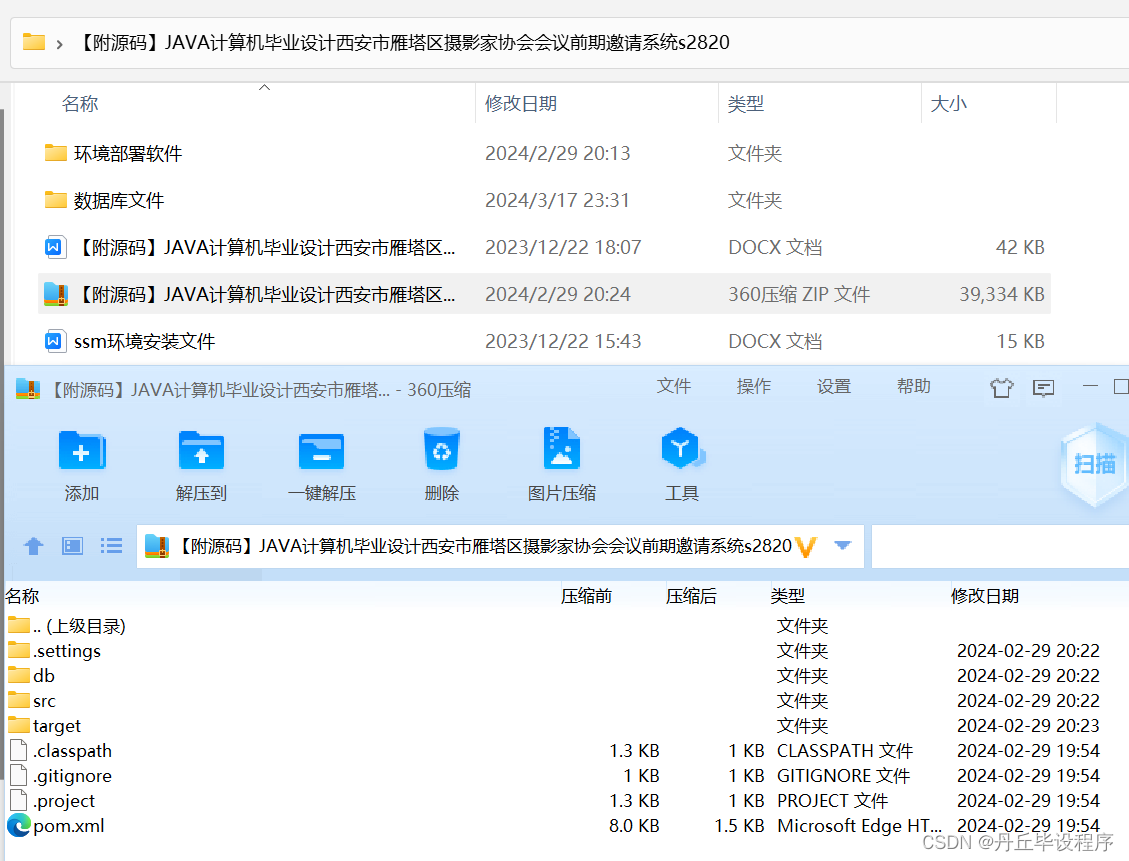
Task: Open the 文件 (File) menu
Action: [x=674, y=386]
